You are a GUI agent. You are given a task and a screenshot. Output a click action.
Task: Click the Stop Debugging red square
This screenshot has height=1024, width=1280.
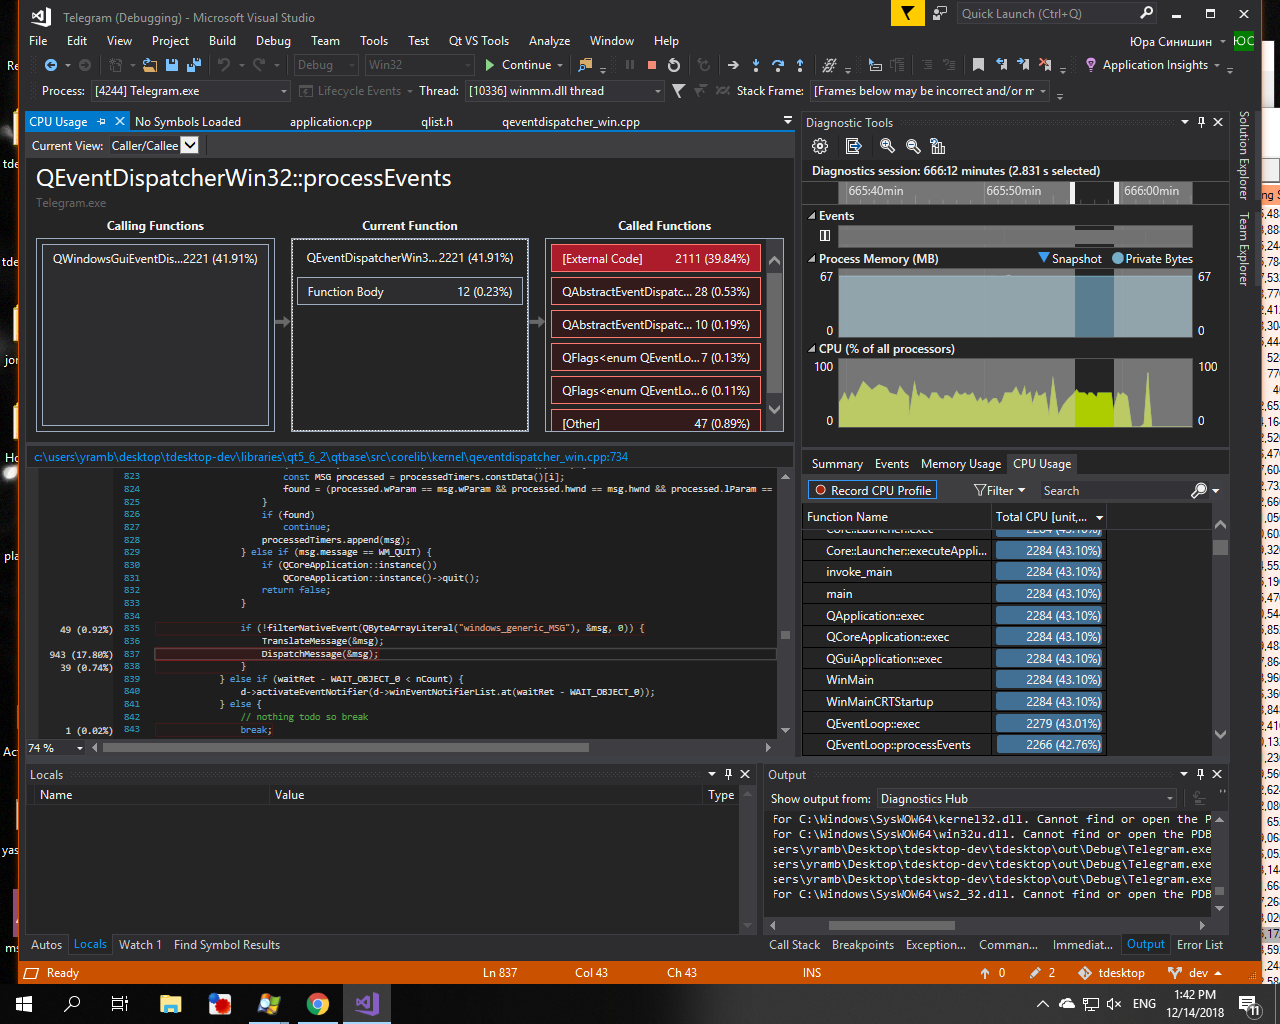[x=652, y=65]
